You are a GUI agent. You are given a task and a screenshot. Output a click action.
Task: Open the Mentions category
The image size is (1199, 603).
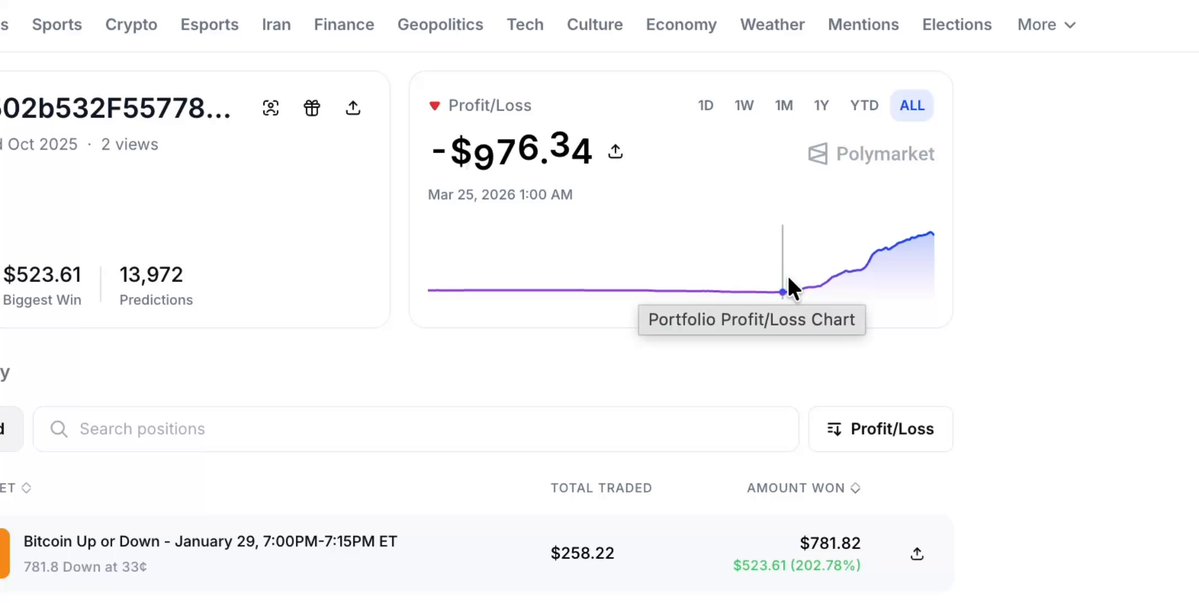coord(863,24)
